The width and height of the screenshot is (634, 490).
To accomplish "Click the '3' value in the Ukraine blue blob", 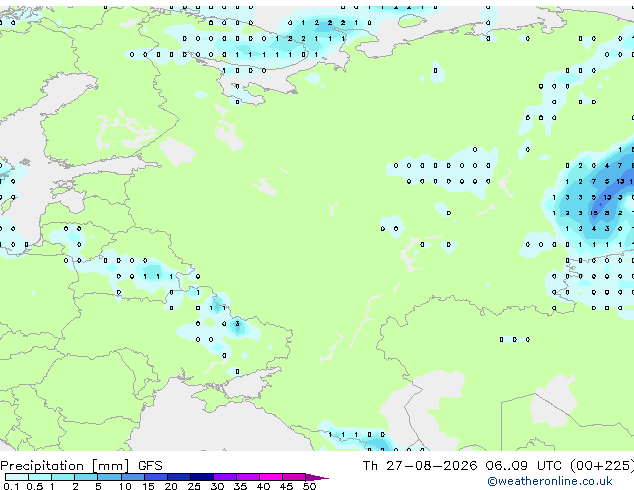I will [237, 323].
